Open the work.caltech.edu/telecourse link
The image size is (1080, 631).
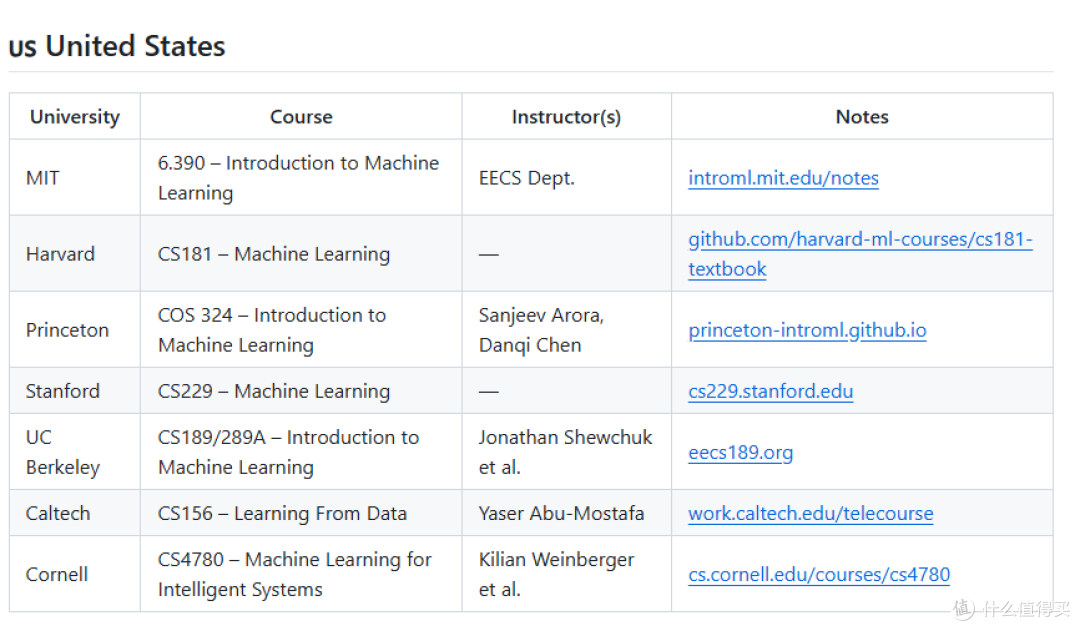[811, 513]
